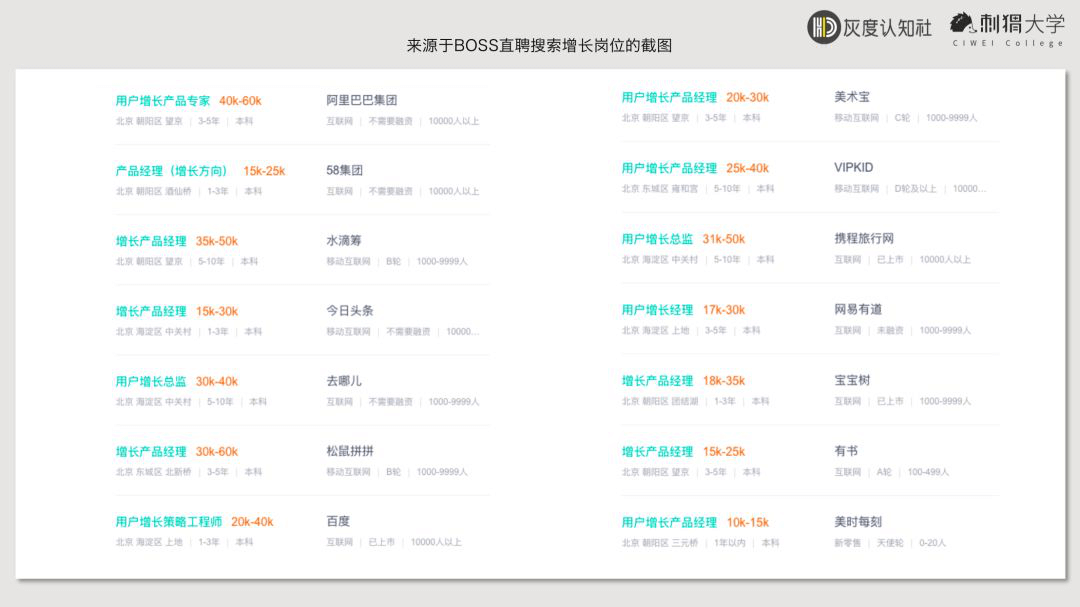Click the 20k-40k salary text
The width and height of the screenshot is (1080, 607).
pyautogui.click(x=252, y=522)
